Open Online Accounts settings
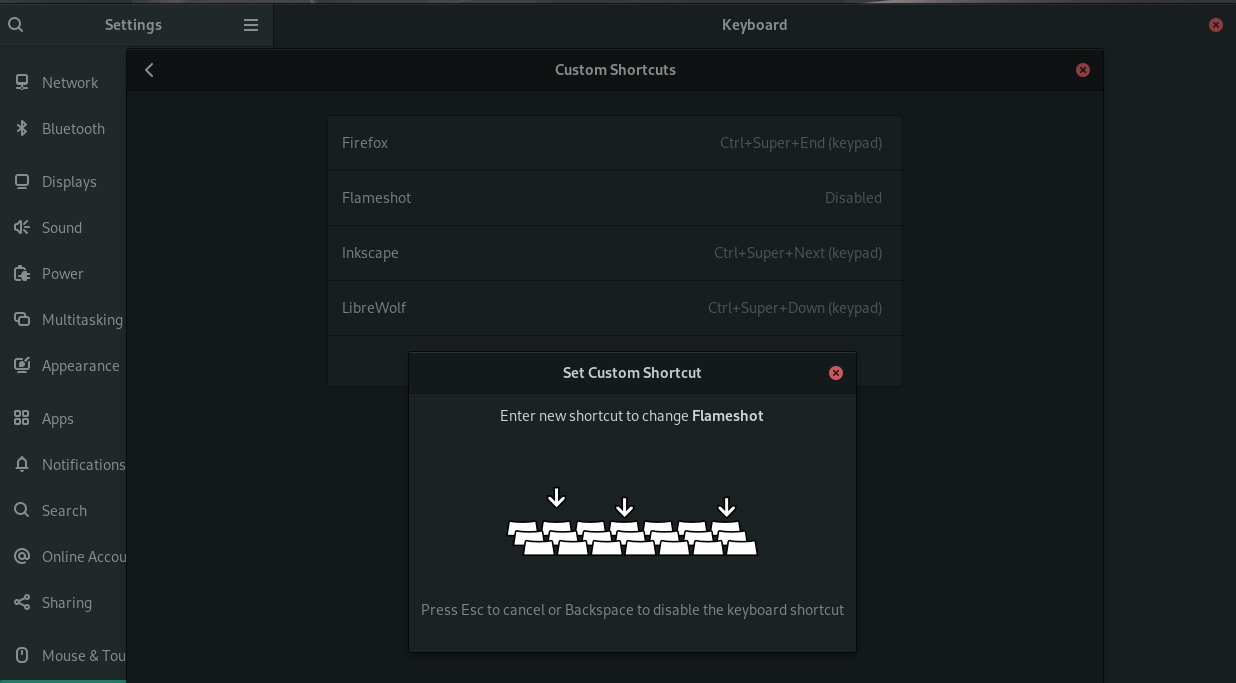 83,557
